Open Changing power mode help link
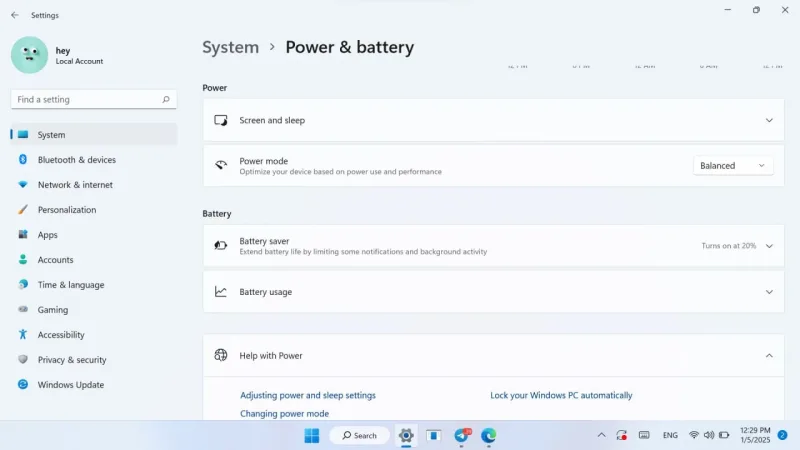The image size is (800, 450). click(284, 414)
